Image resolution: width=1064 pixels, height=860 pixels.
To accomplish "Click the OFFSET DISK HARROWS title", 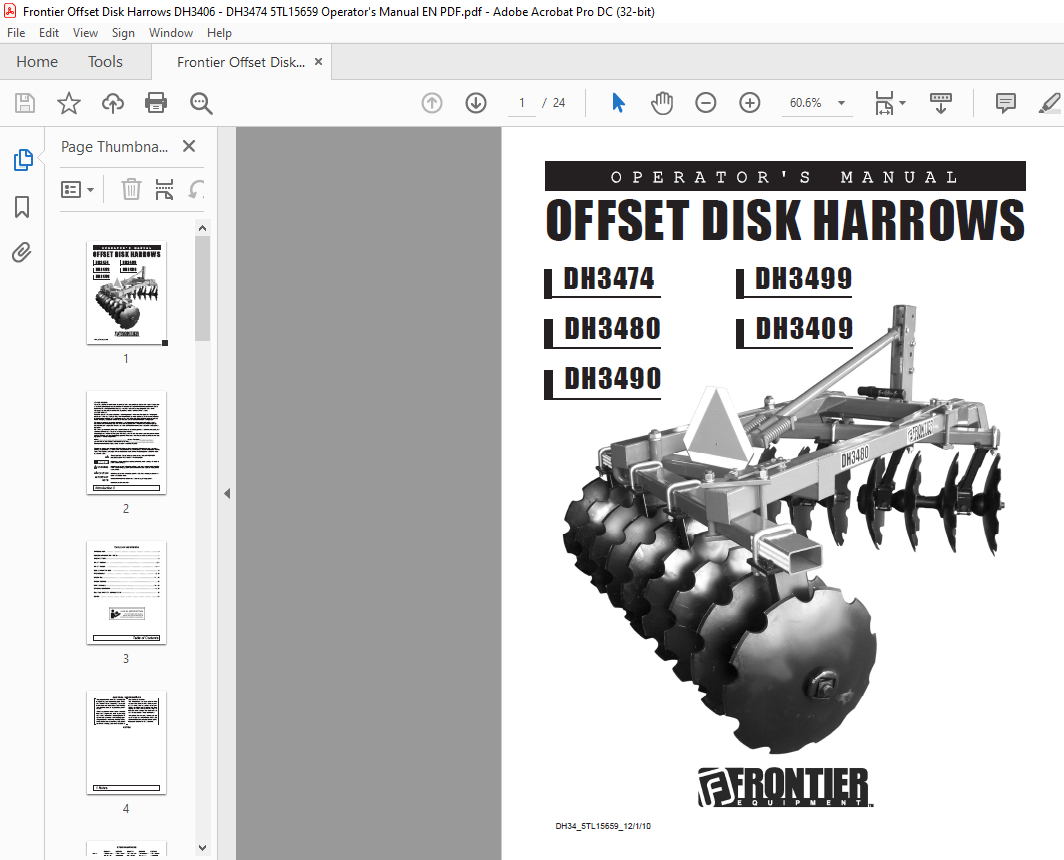I will coord(785,221).
